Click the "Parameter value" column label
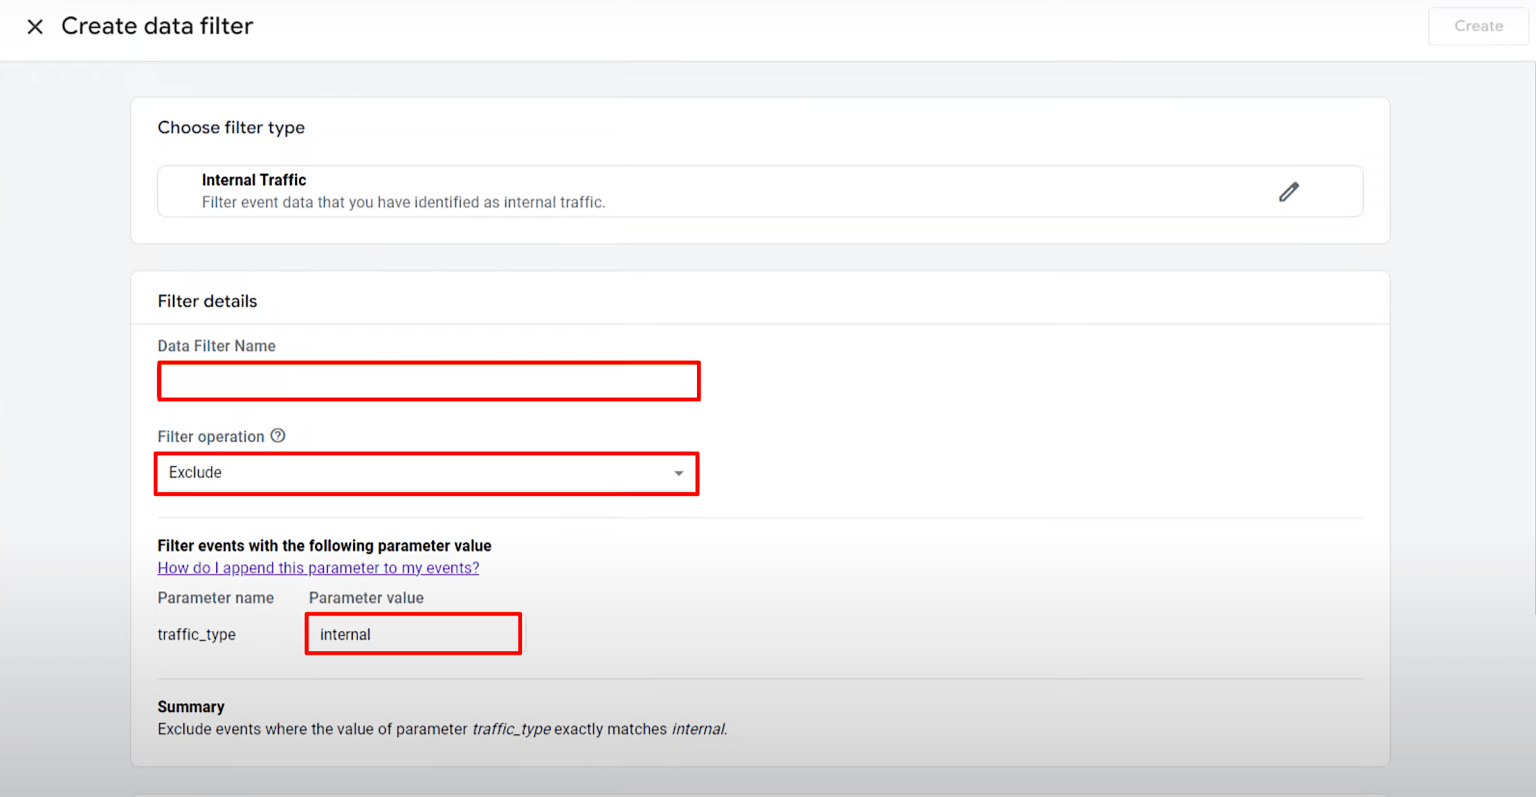 click(366, 598)
